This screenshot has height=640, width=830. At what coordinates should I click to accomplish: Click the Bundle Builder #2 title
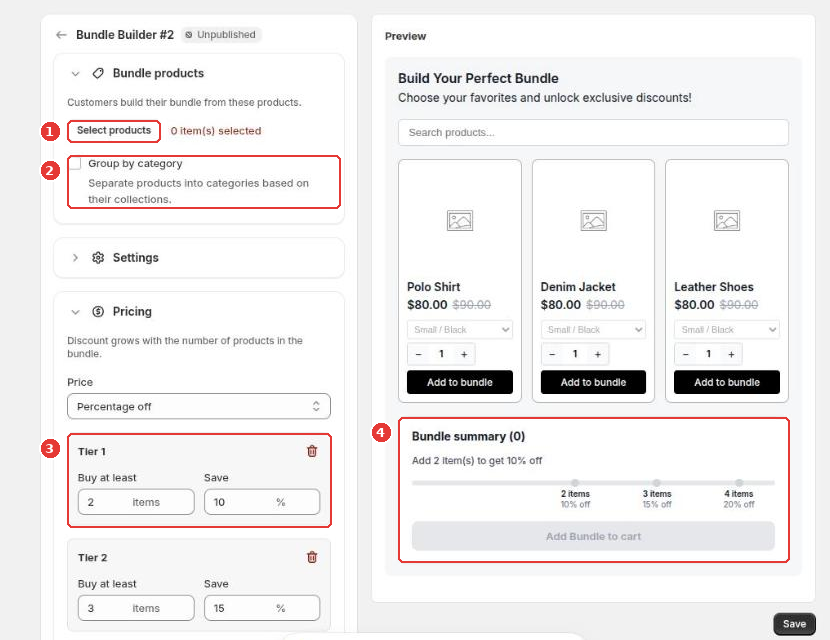coord(125,35)
